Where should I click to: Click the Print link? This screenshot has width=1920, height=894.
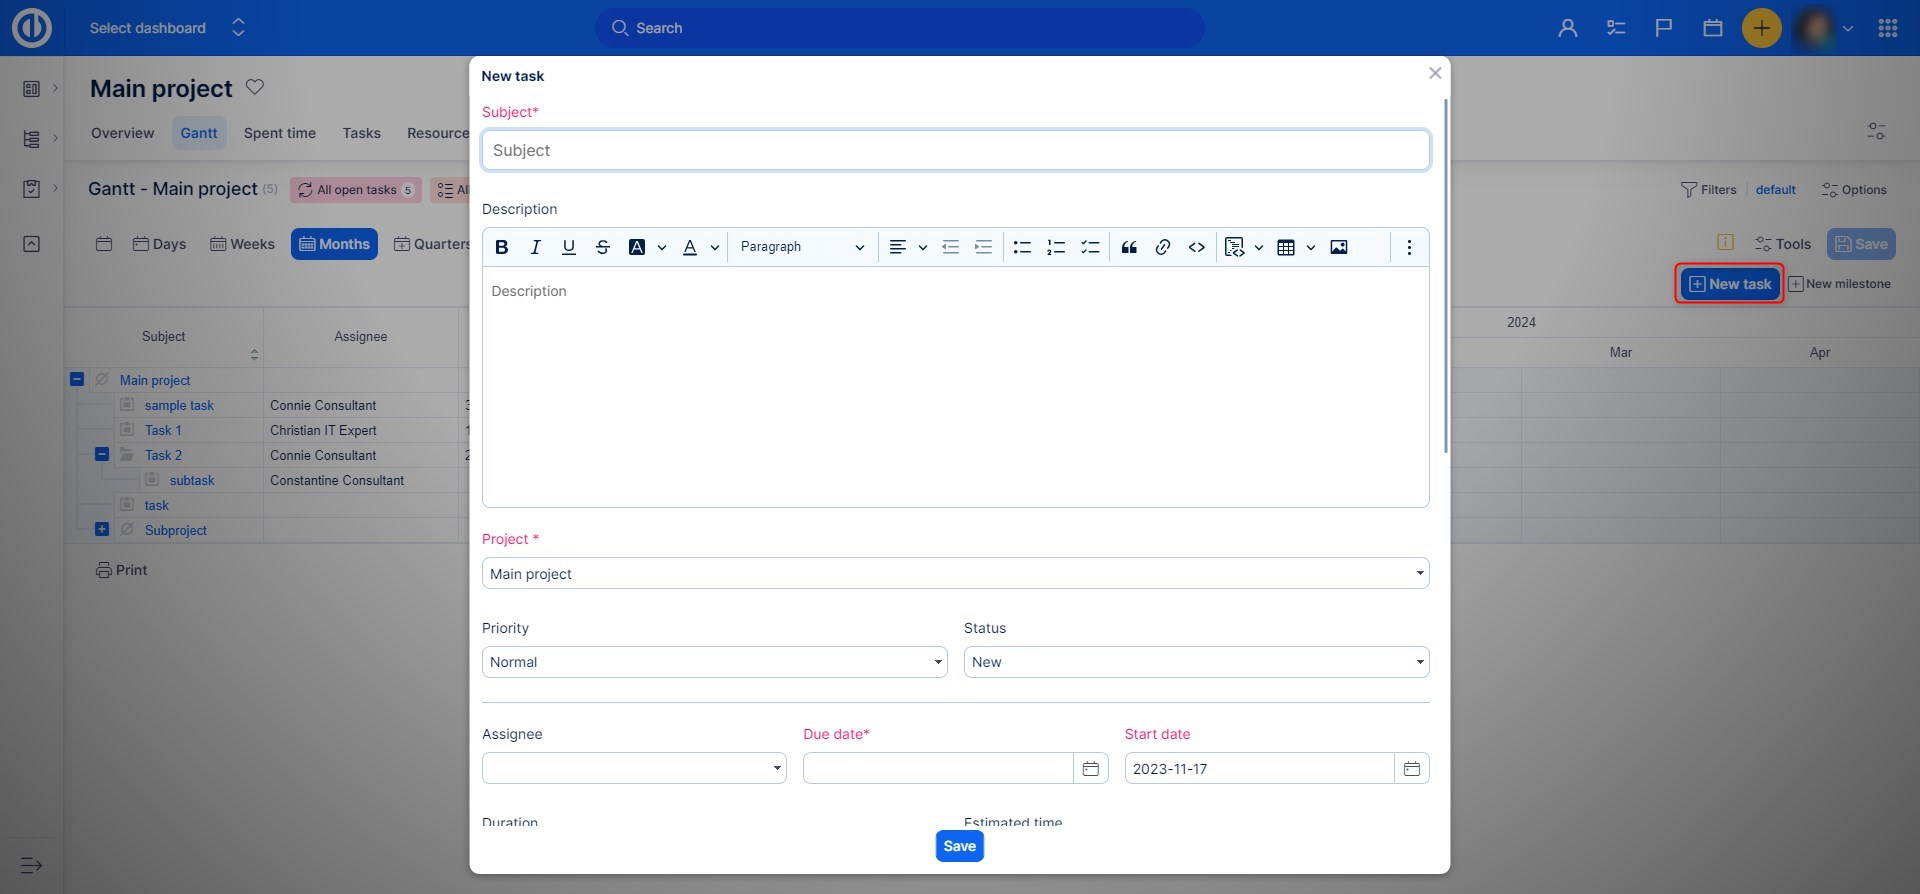tap(122, 570)
